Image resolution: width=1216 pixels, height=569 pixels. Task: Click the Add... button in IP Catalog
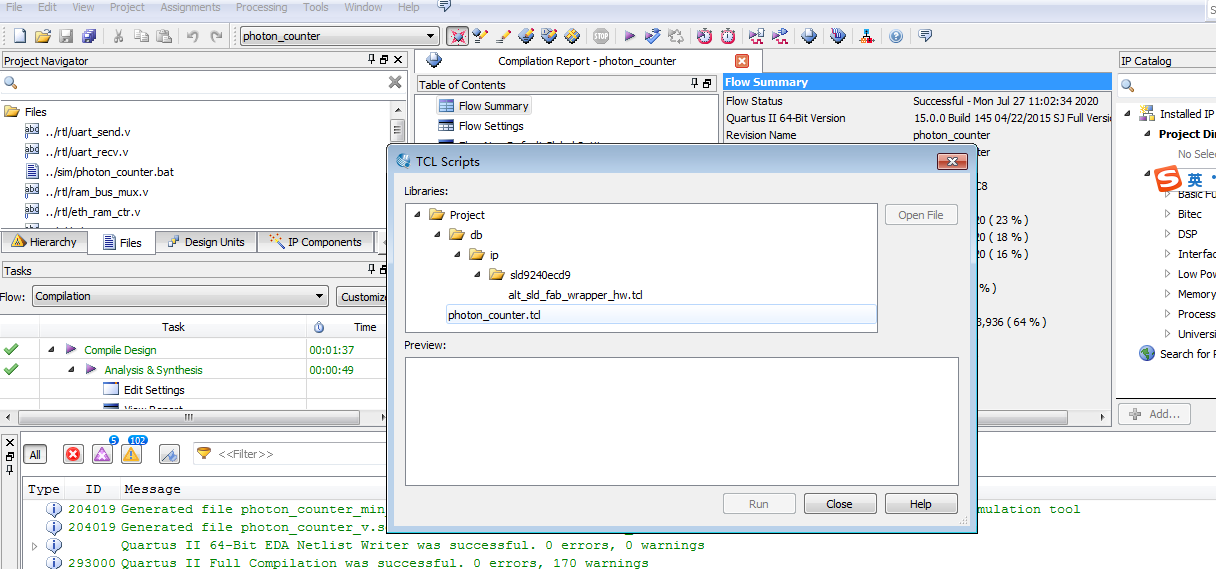point(1155,414)
